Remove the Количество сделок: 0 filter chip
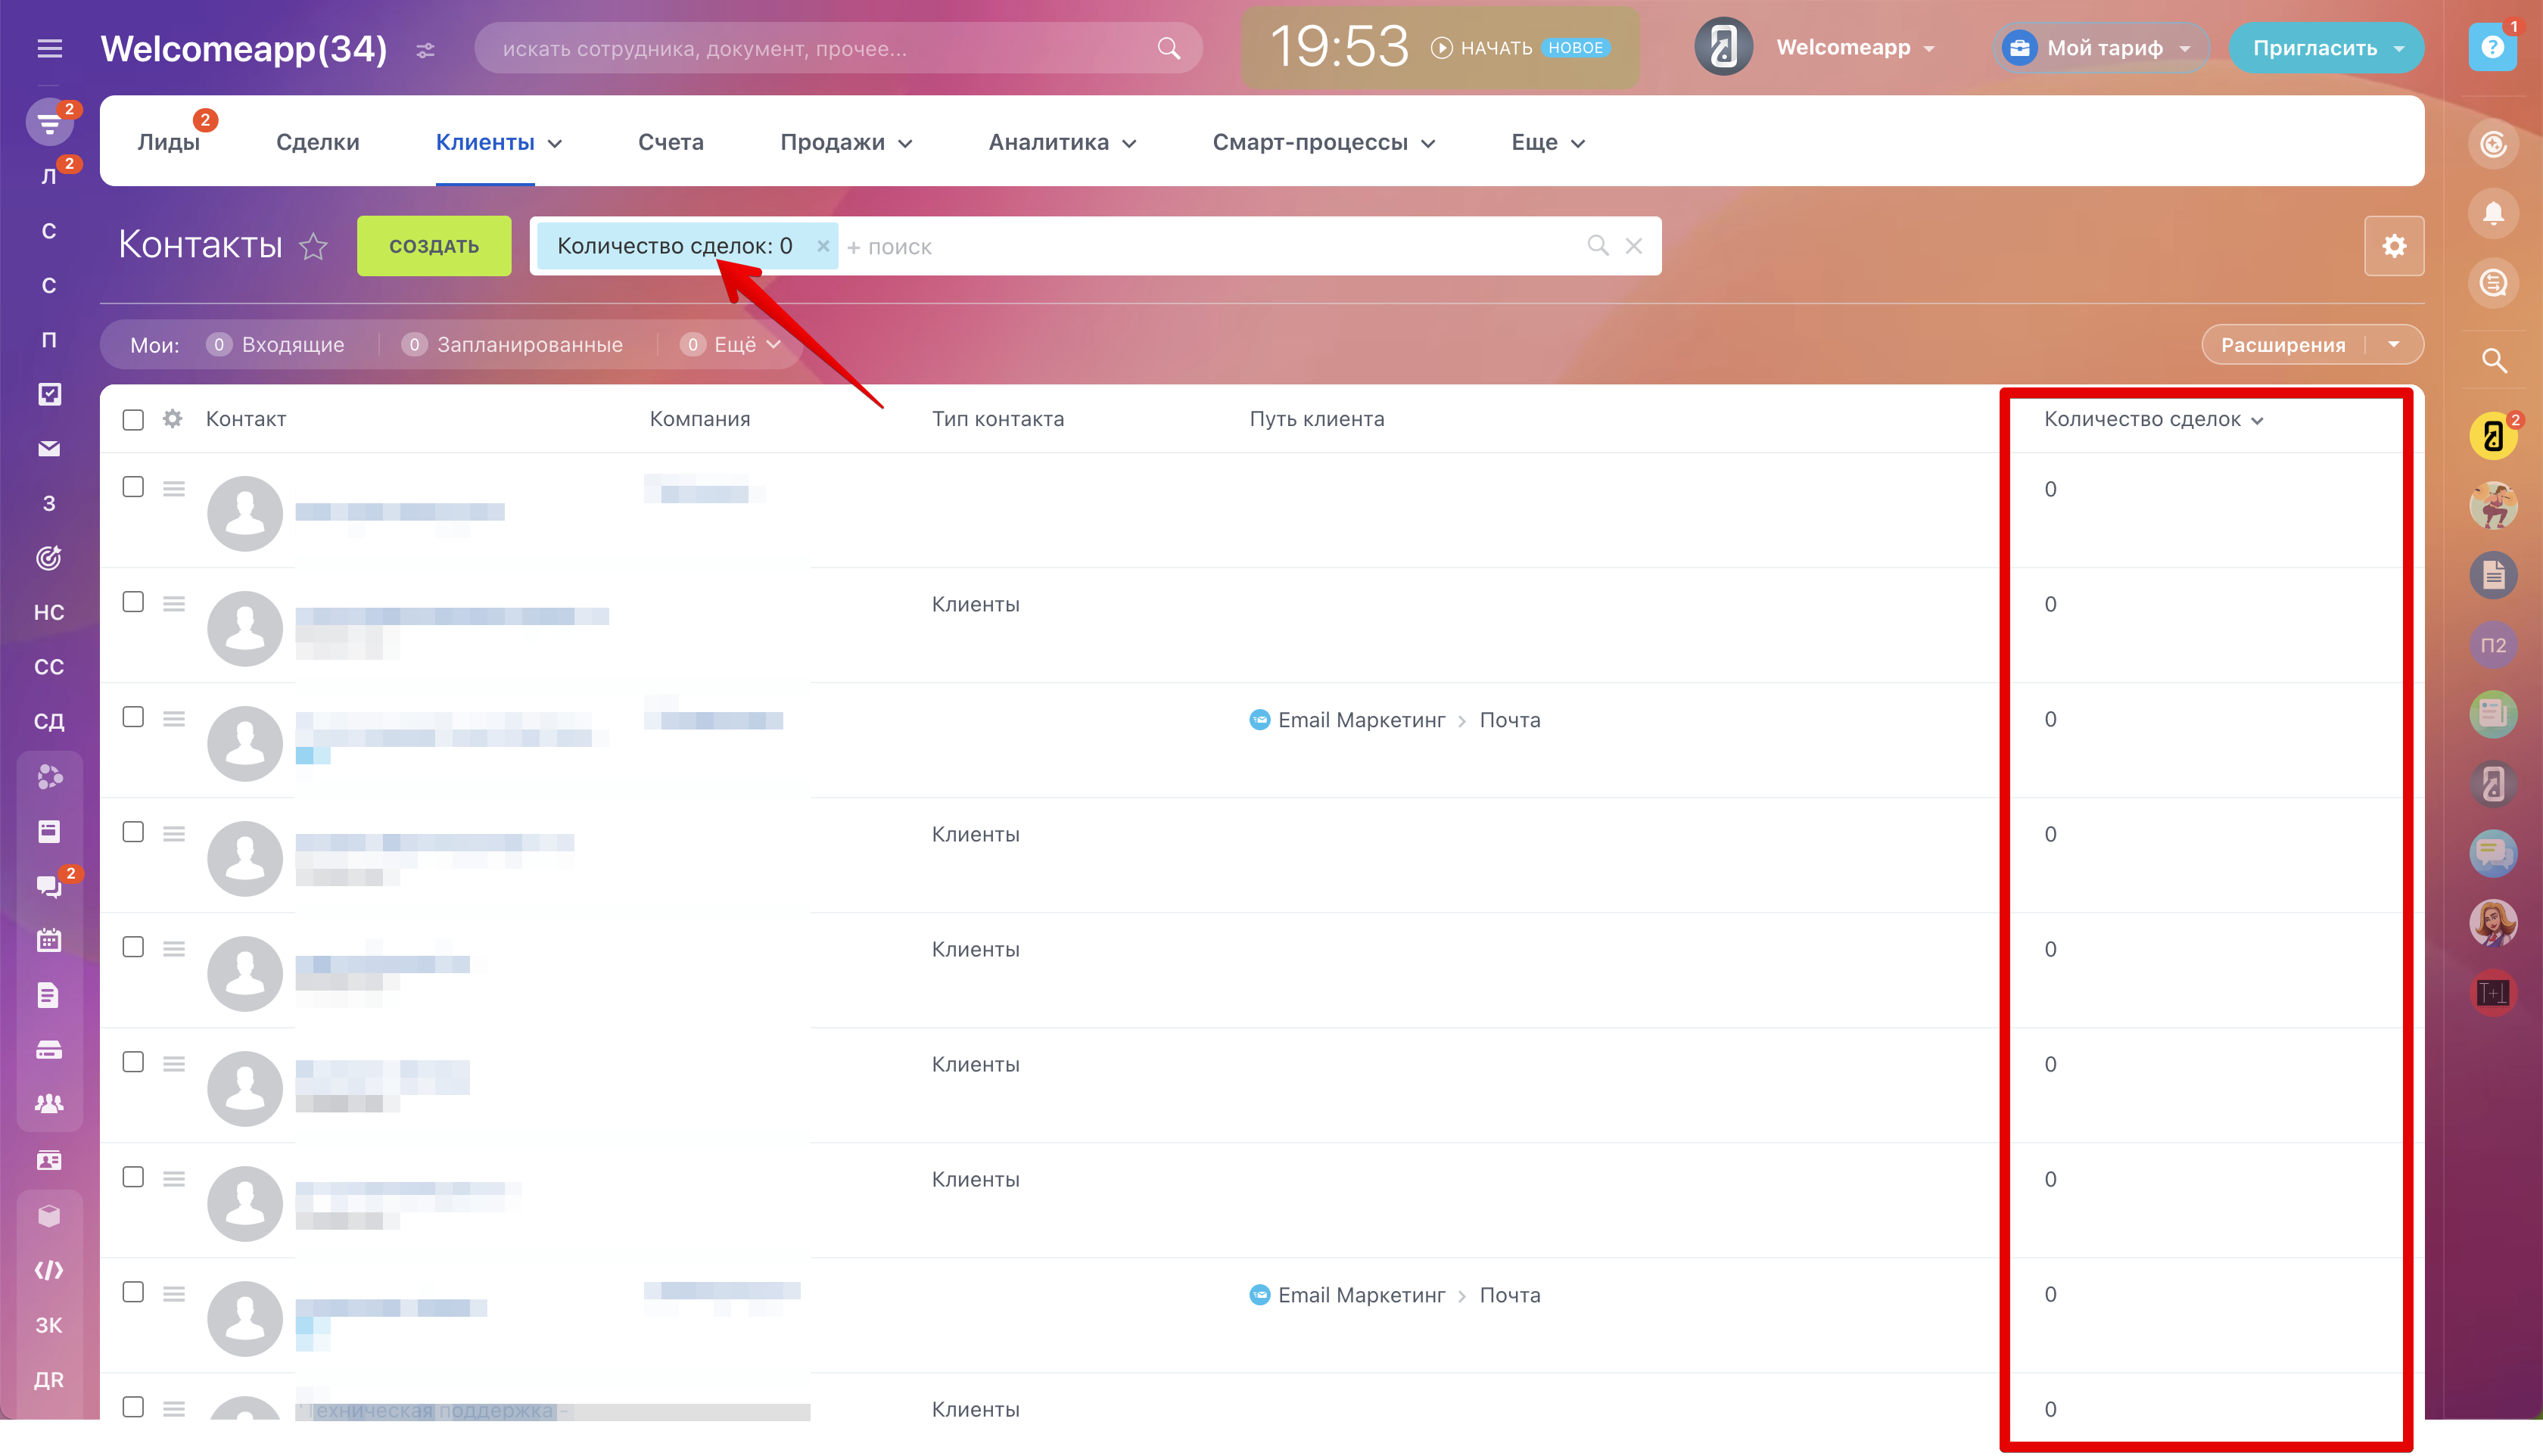This screenshot has height=1456, width=2543. pos(822,246)
